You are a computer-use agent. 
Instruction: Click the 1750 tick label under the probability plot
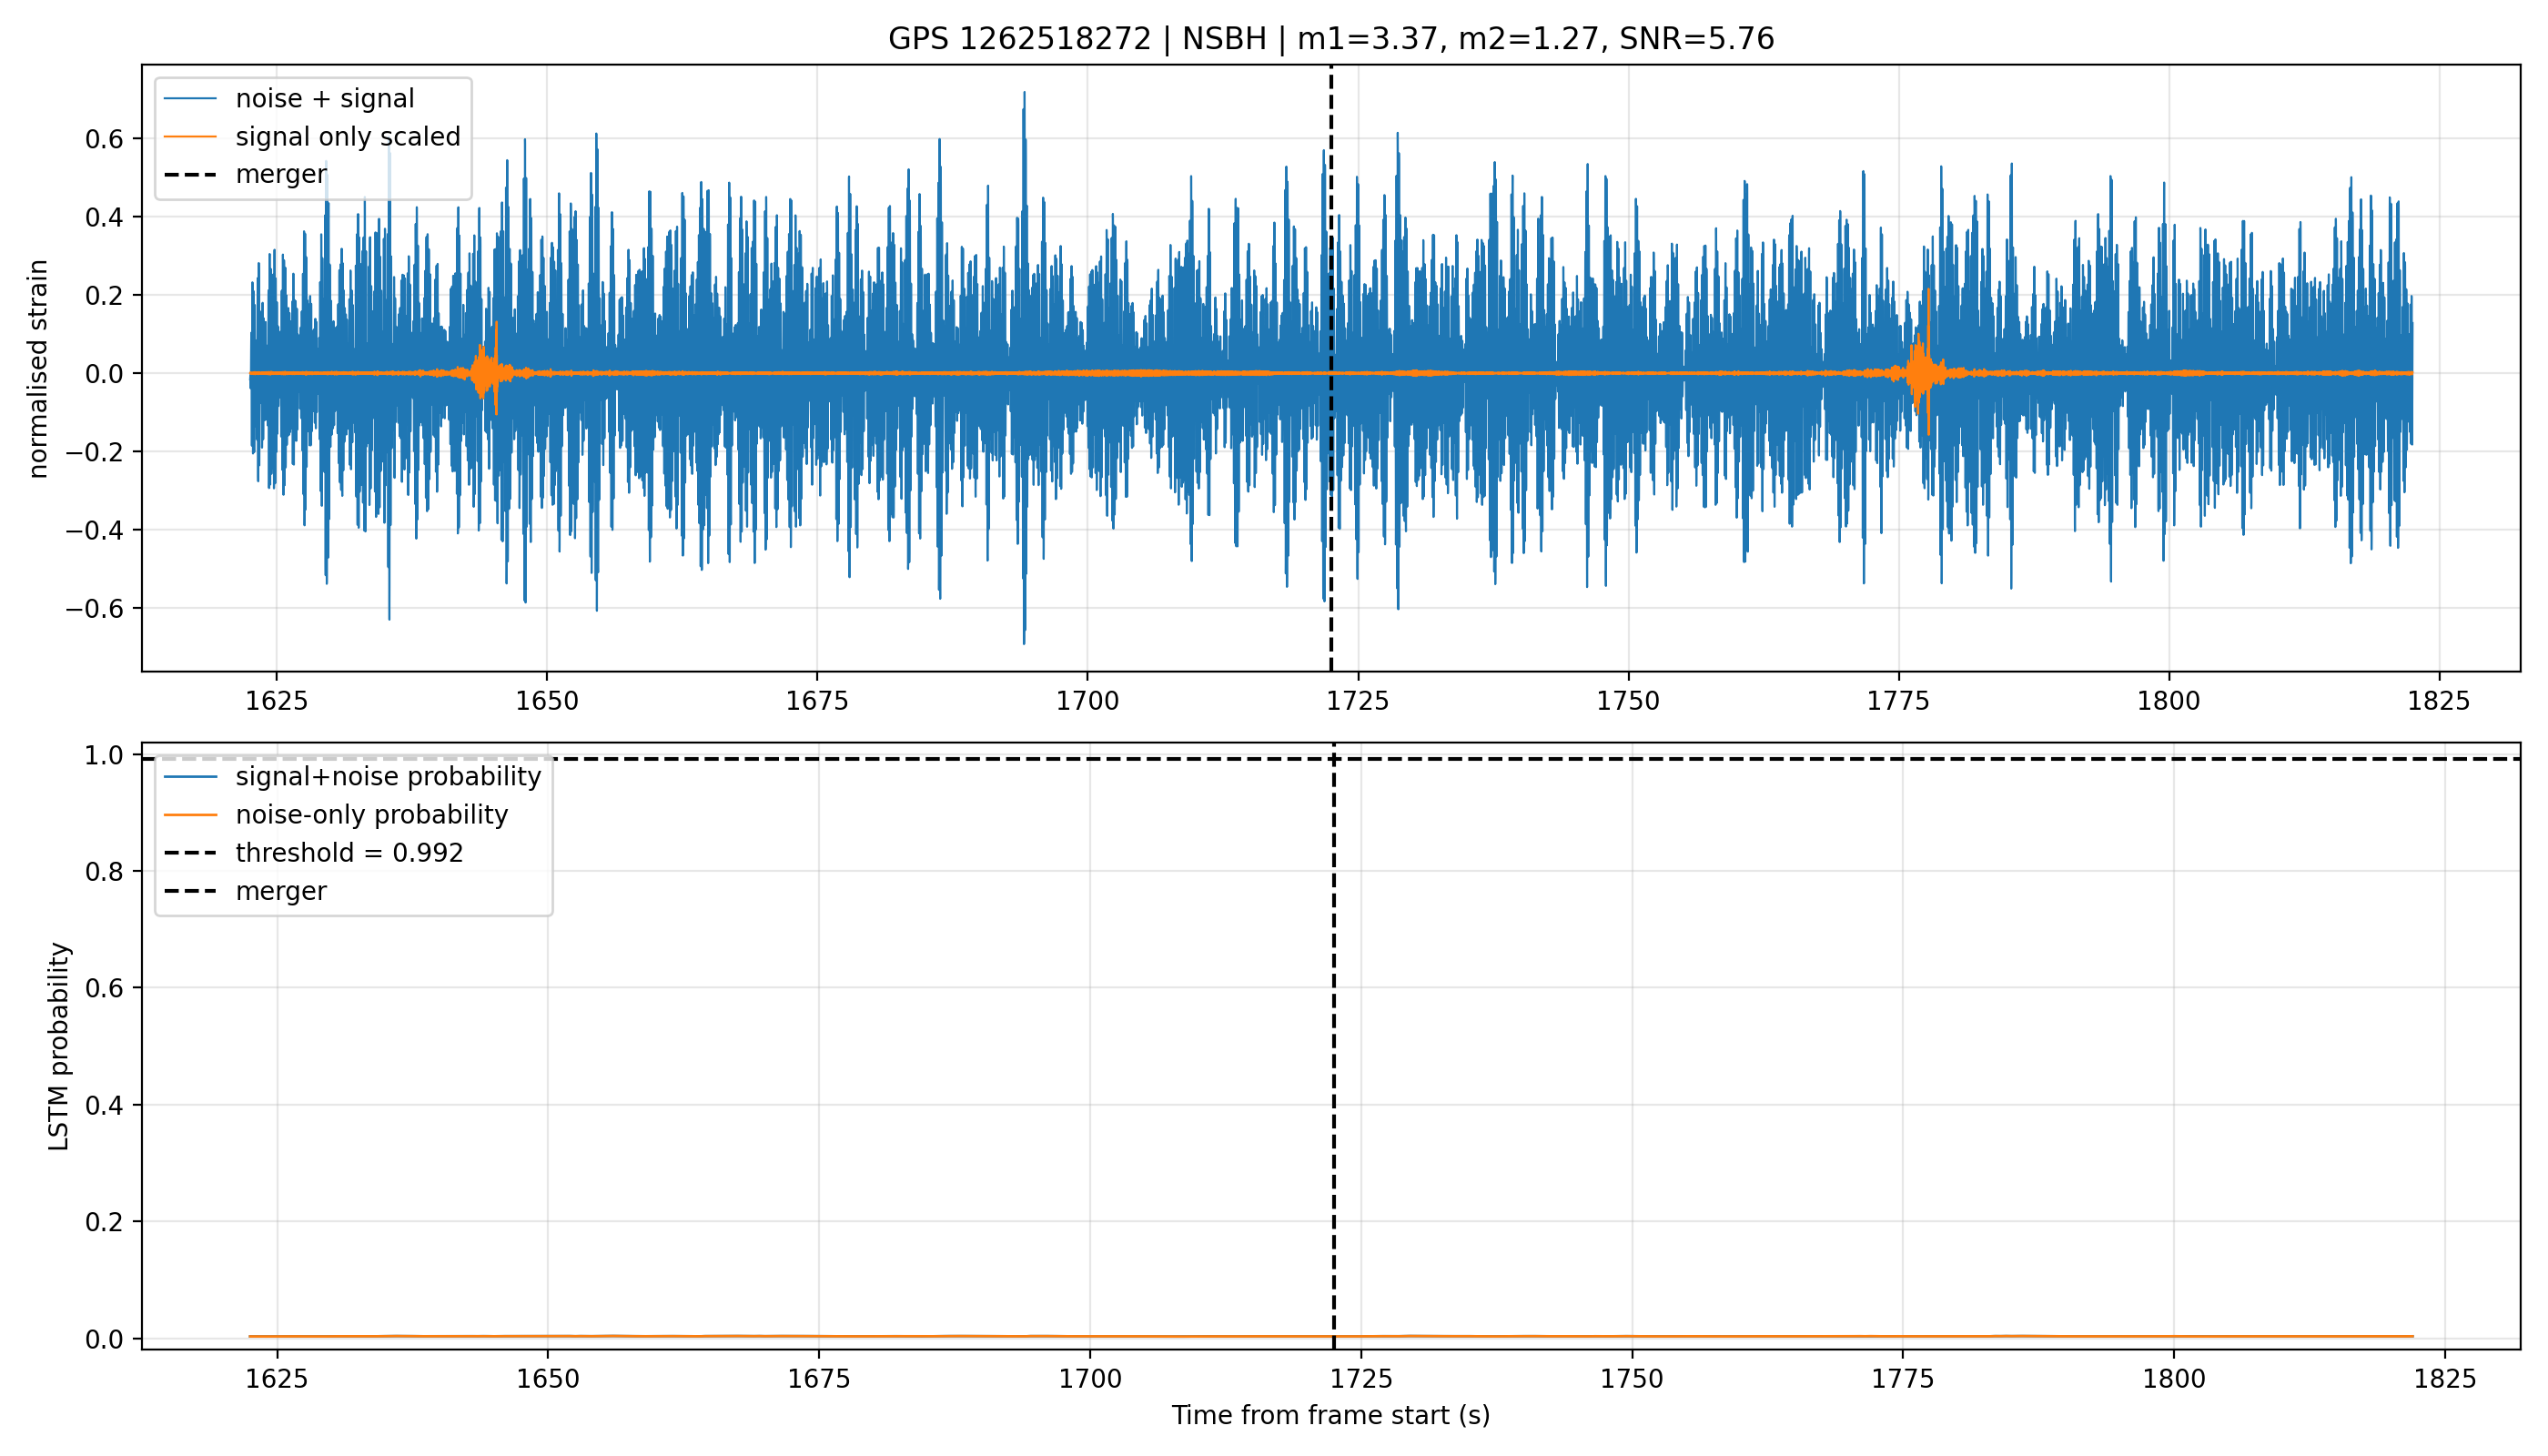click(x=1632, y=1379)
